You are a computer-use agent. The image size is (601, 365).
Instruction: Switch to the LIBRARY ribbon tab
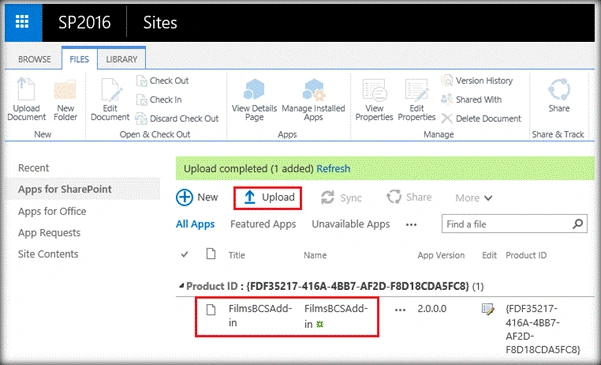122,59
